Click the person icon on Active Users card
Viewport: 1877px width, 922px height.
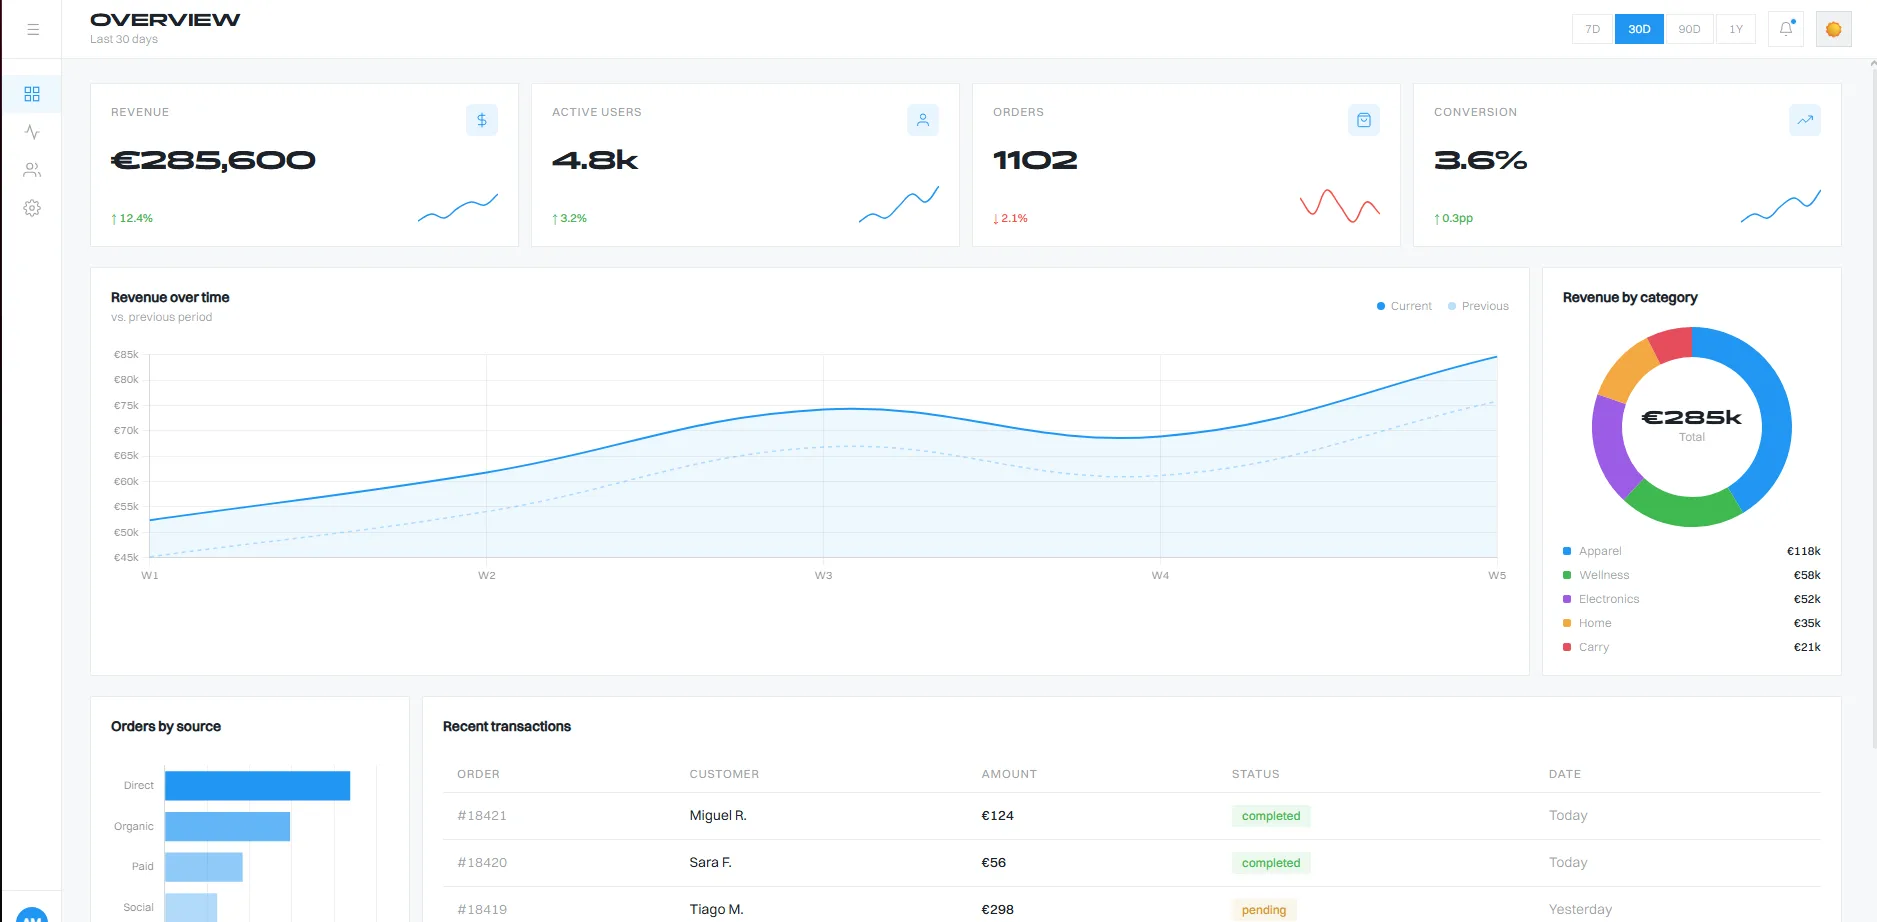(923, 120)
